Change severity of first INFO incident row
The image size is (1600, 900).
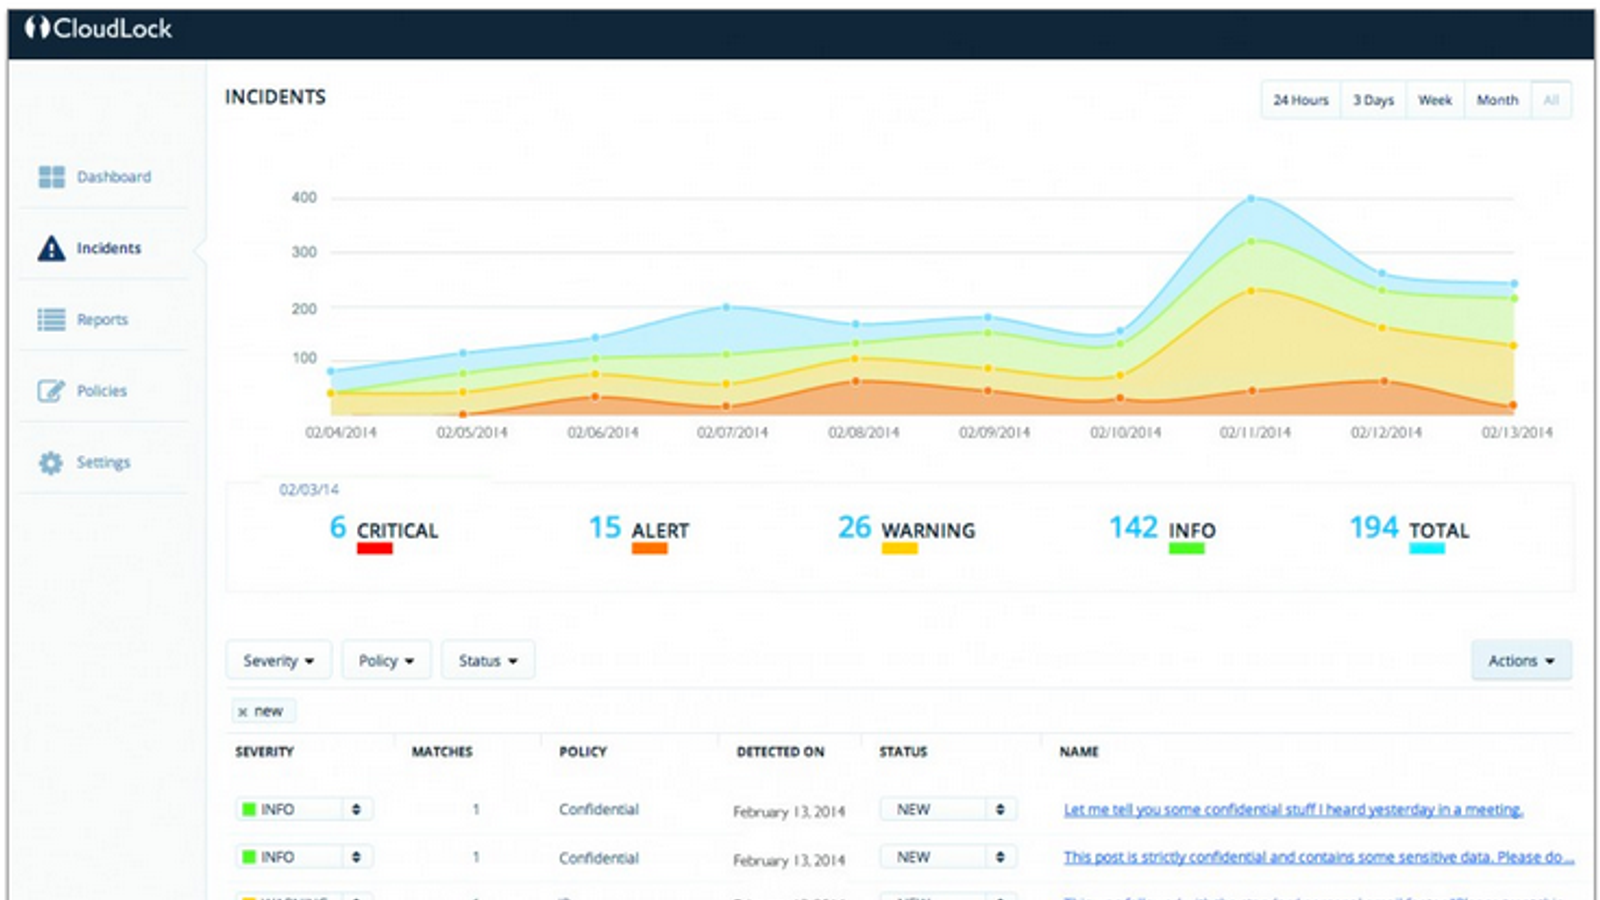click(304, 809)
